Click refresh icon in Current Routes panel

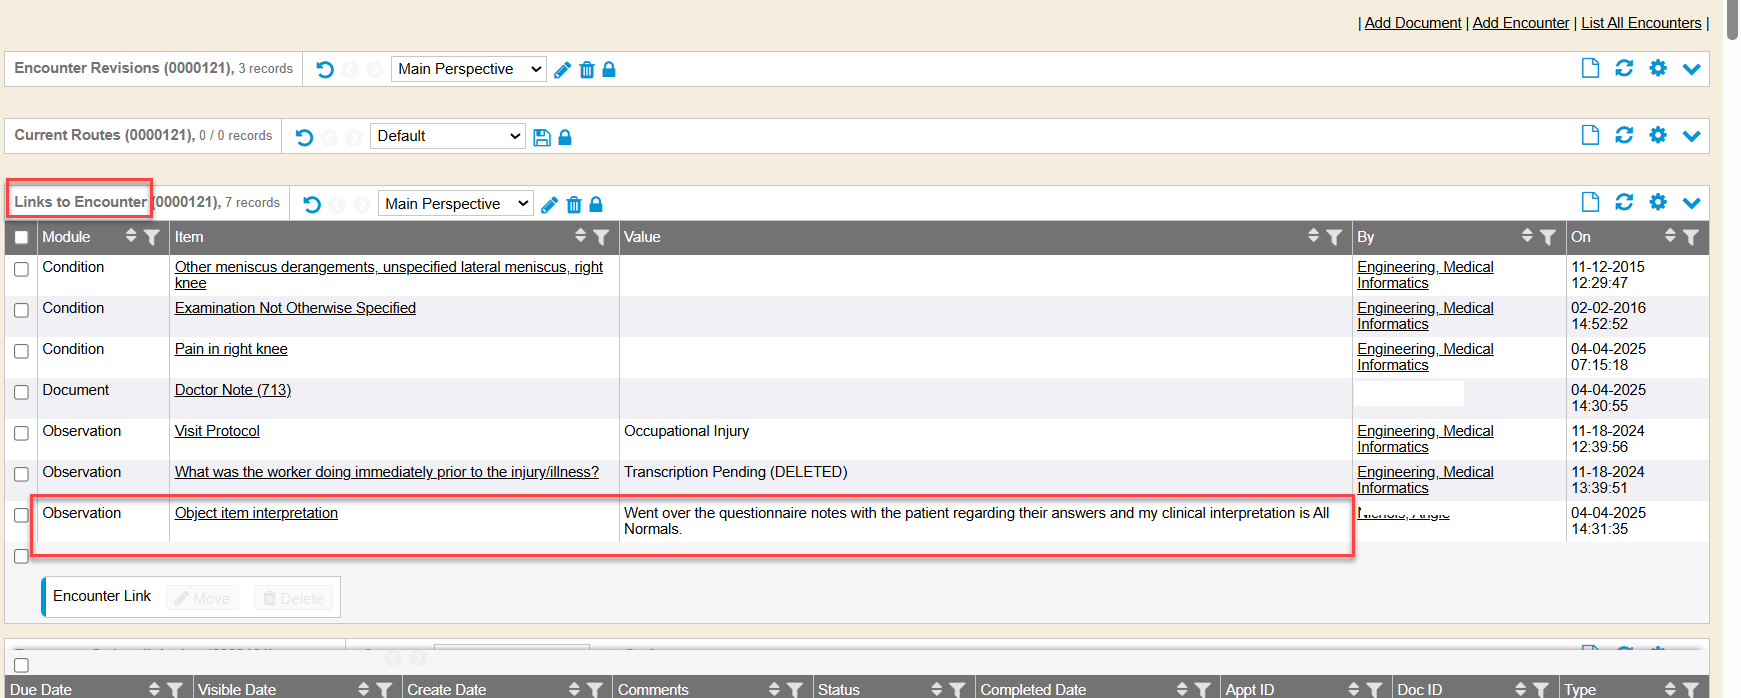point(1624,135)
